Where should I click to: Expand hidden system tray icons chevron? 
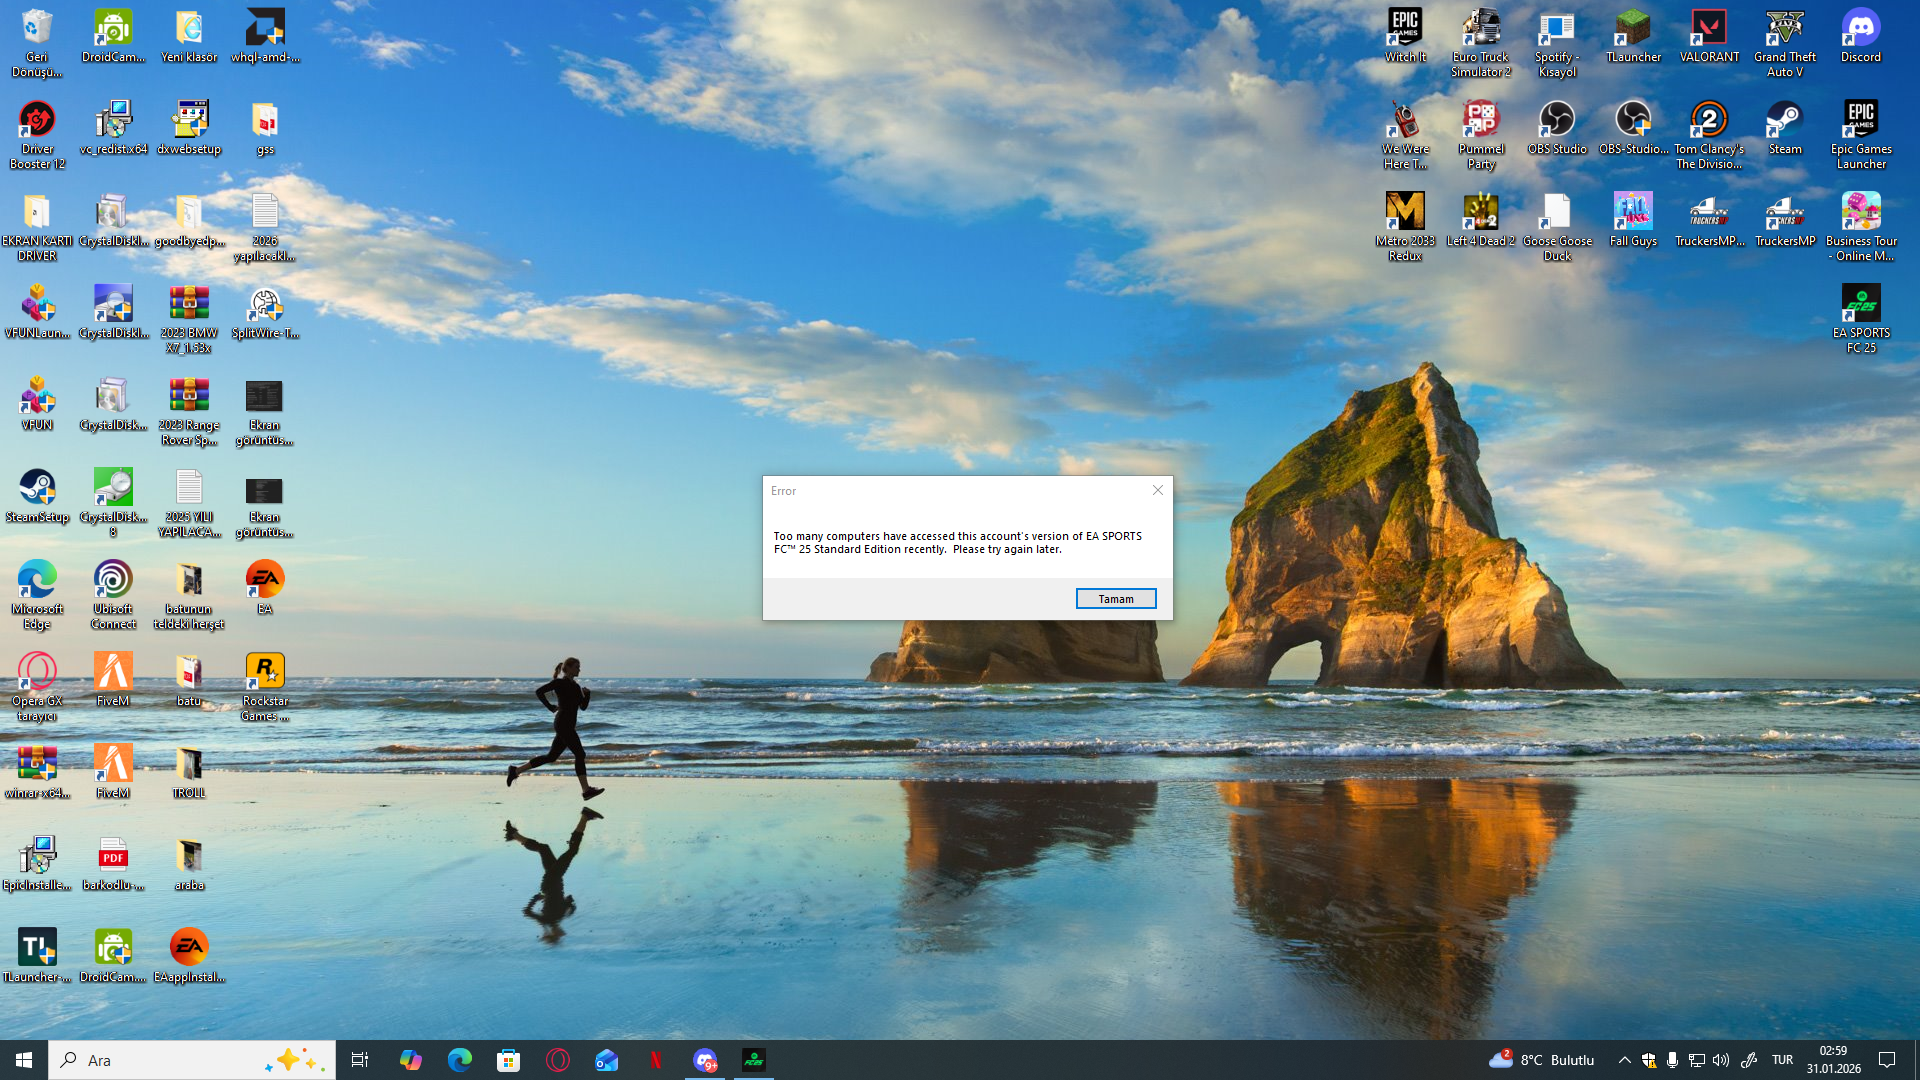[1624, 1060]
